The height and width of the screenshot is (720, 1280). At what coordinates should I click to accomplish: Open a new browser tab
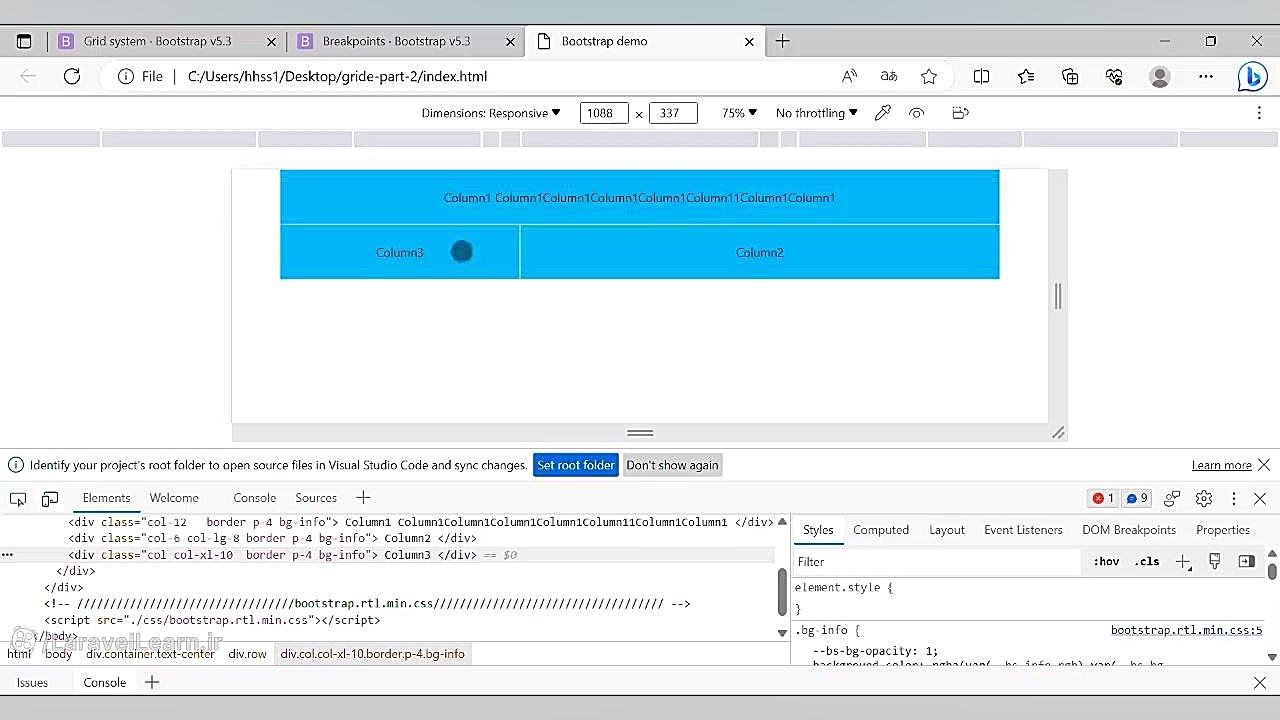pyautogui.click(x=783, y=41)
